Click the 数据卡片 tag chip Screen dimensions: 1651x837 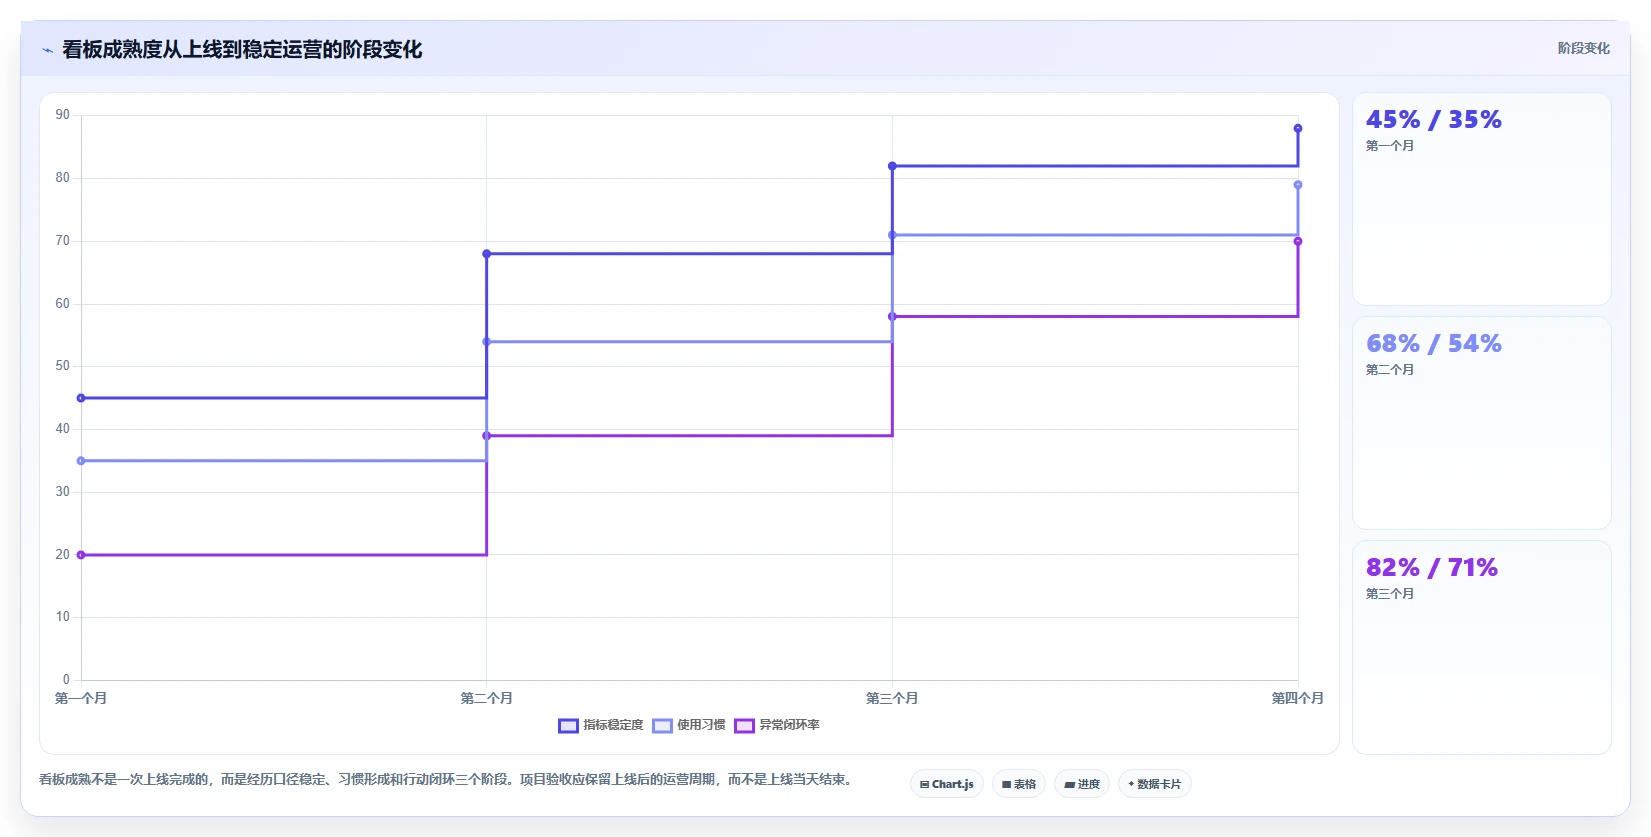[1155, 784]
